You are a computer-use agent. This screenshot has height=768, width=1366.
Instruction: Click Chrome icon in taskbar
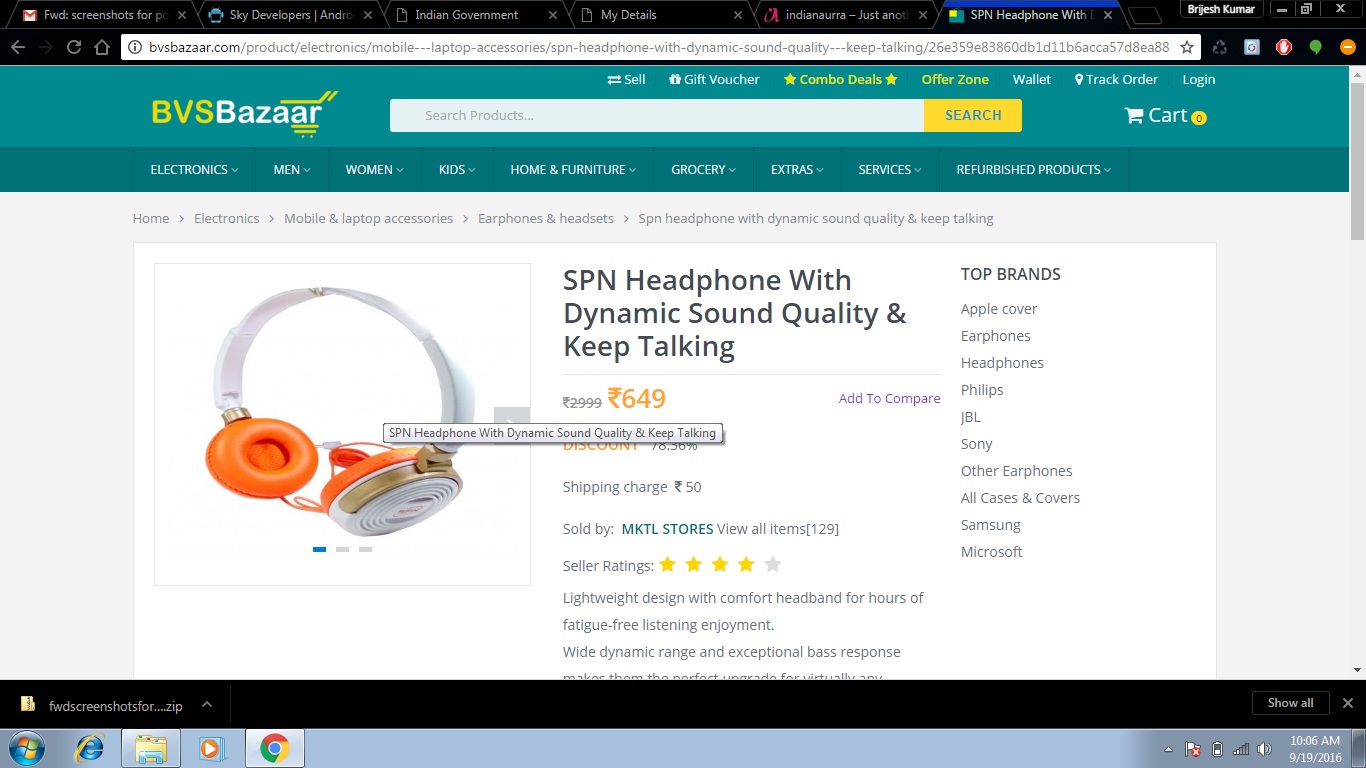(x=274, y=748)
